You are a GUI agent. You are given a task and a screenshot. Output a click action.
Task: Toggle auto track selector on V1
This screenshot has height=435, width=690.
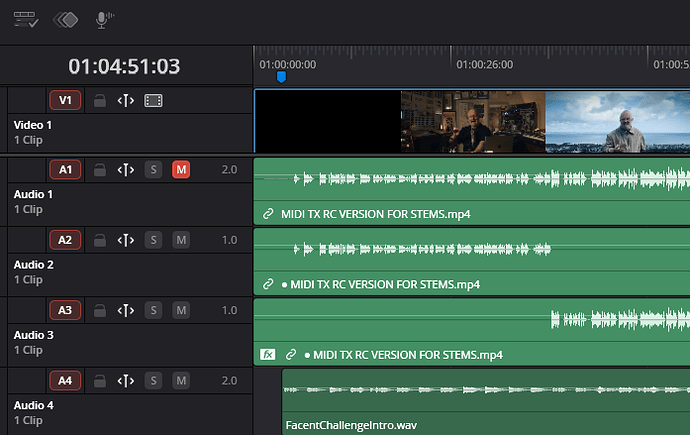click(x=126, y=100)
